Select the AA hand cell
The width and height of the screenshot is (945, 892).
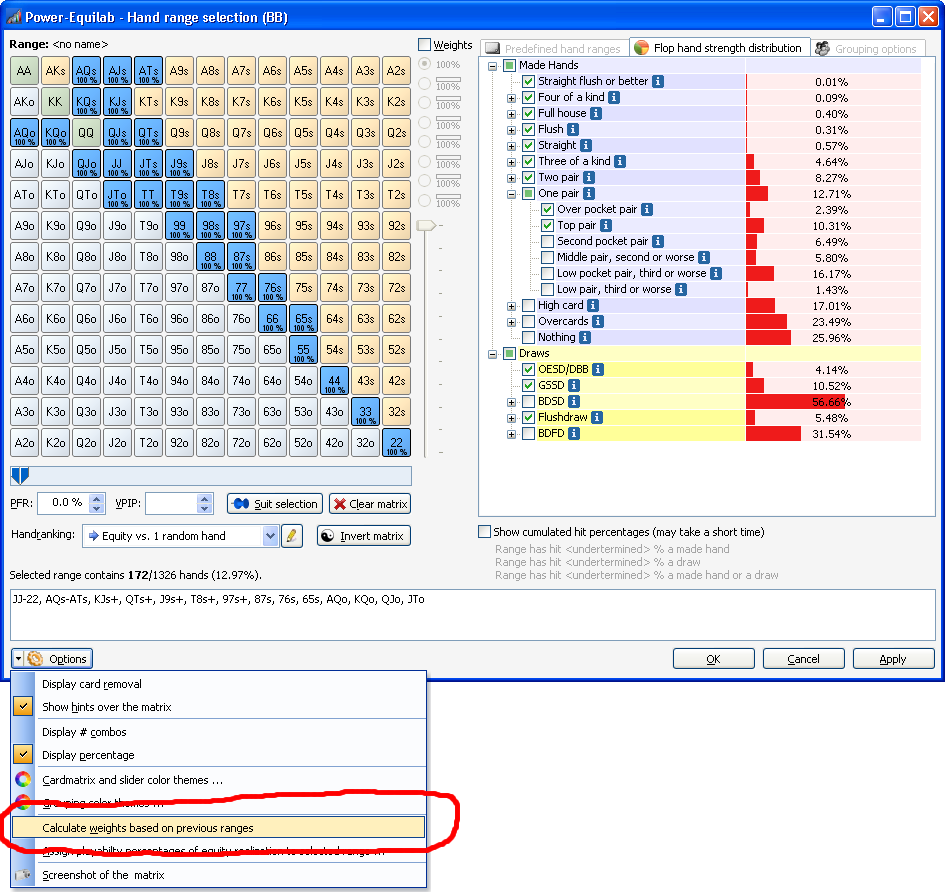tap(24, 71)
